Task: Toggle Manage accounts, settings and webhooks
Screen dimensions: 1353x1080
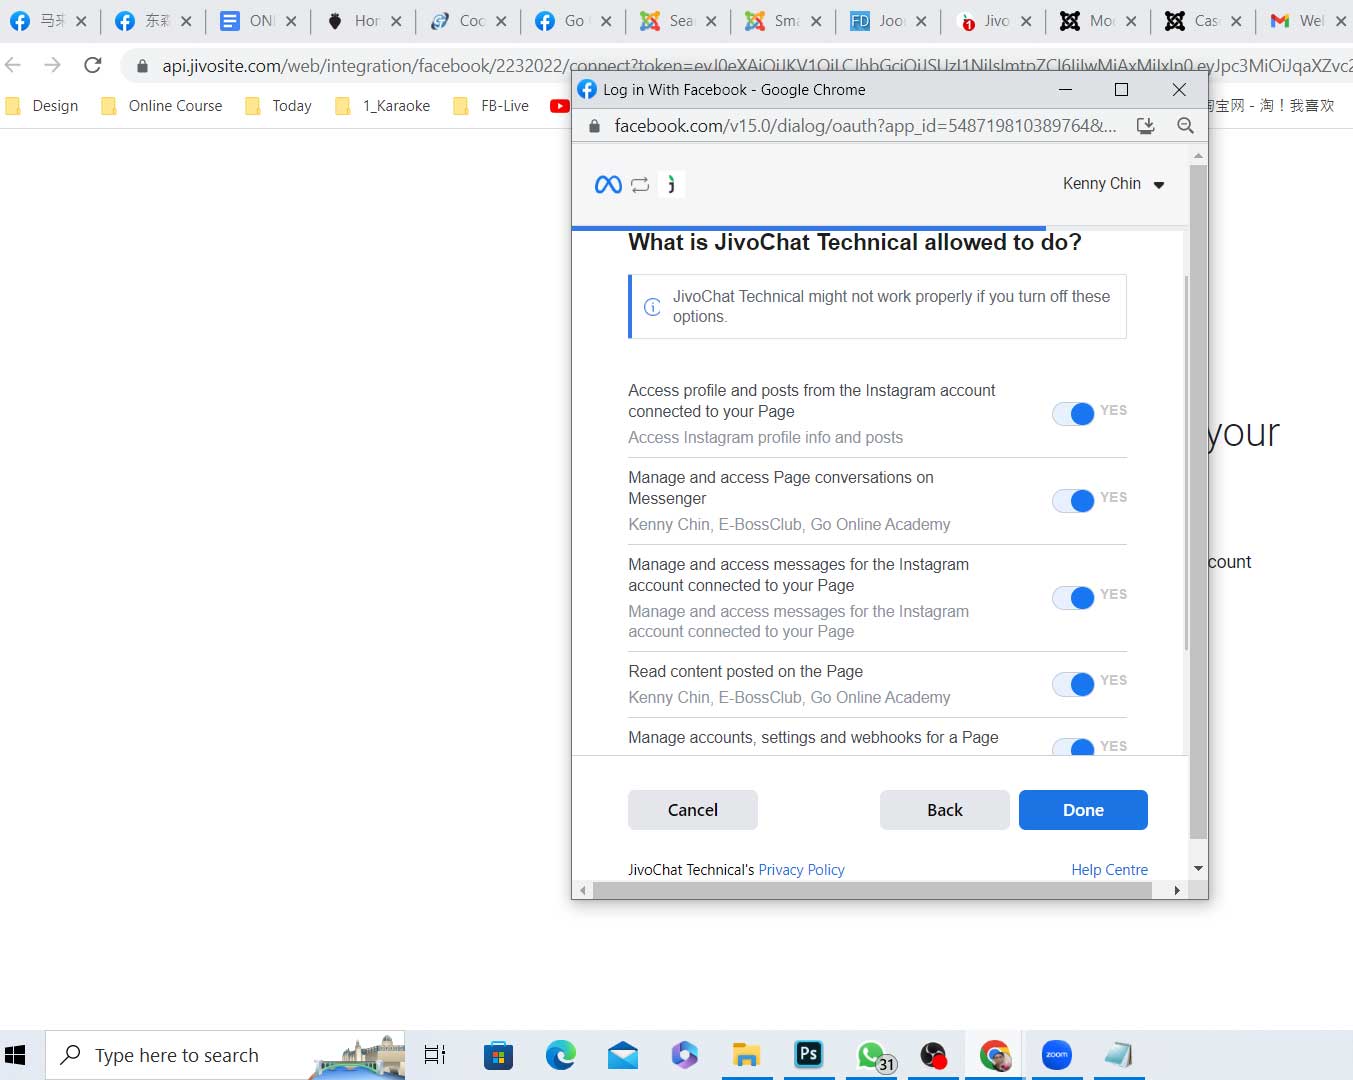Action: click(1074, 747)
